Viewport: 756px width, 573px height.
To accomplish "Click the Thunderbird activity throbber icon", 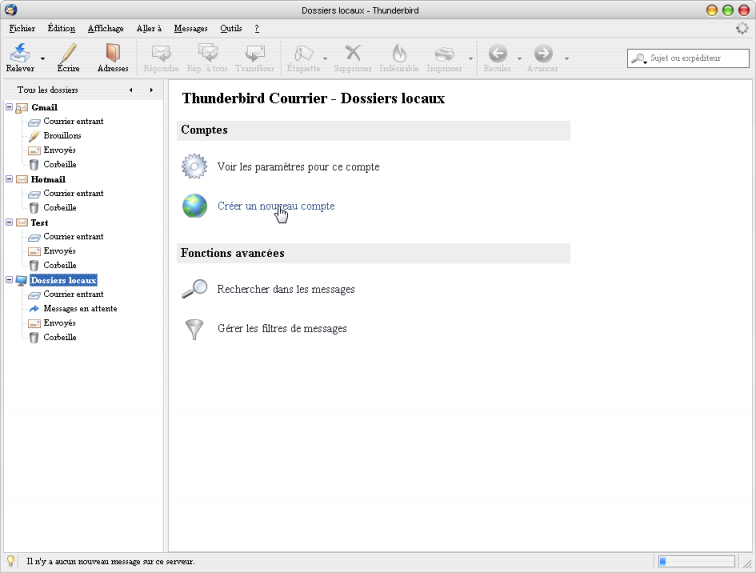I will tap(742, 28).
